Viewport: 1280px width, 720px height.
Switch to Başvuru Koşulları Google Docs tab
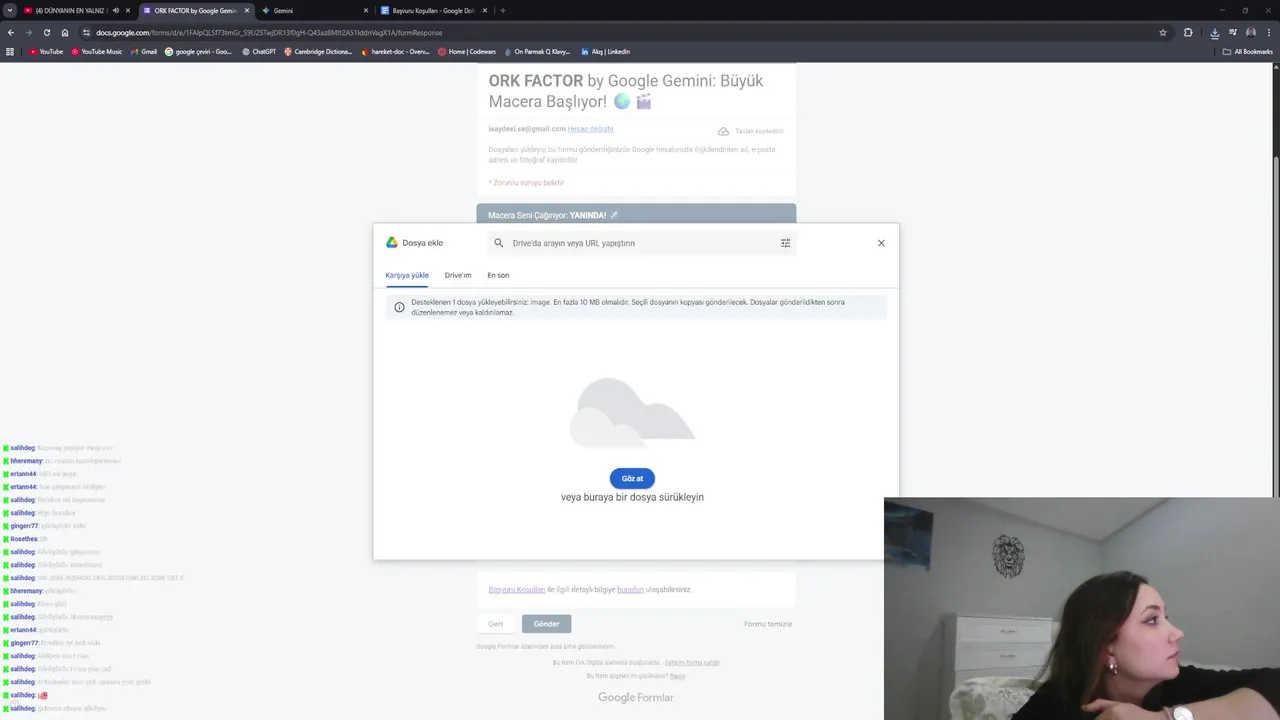point(433,10)
